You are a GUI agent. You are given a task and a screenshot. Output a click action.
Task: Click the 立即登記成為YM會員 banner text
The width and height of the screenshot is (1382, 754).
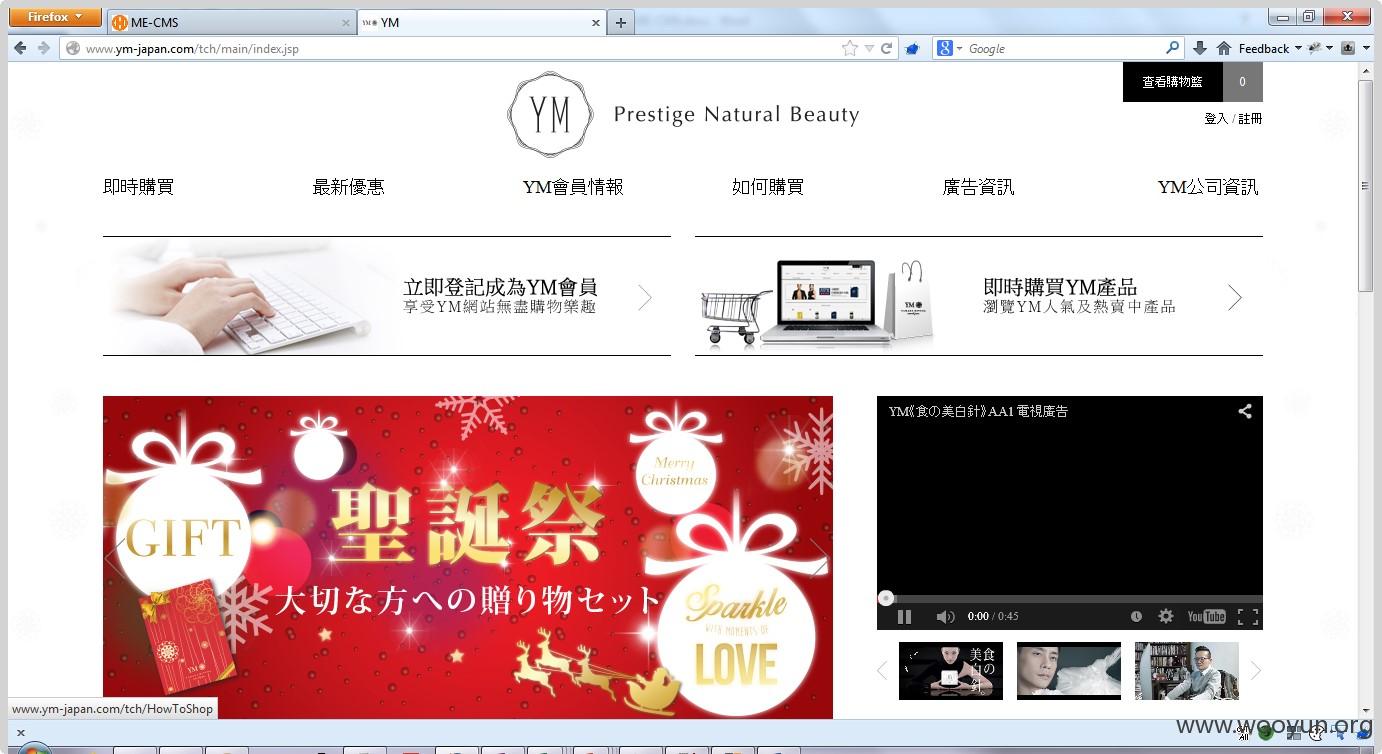[x=500, y=287]
